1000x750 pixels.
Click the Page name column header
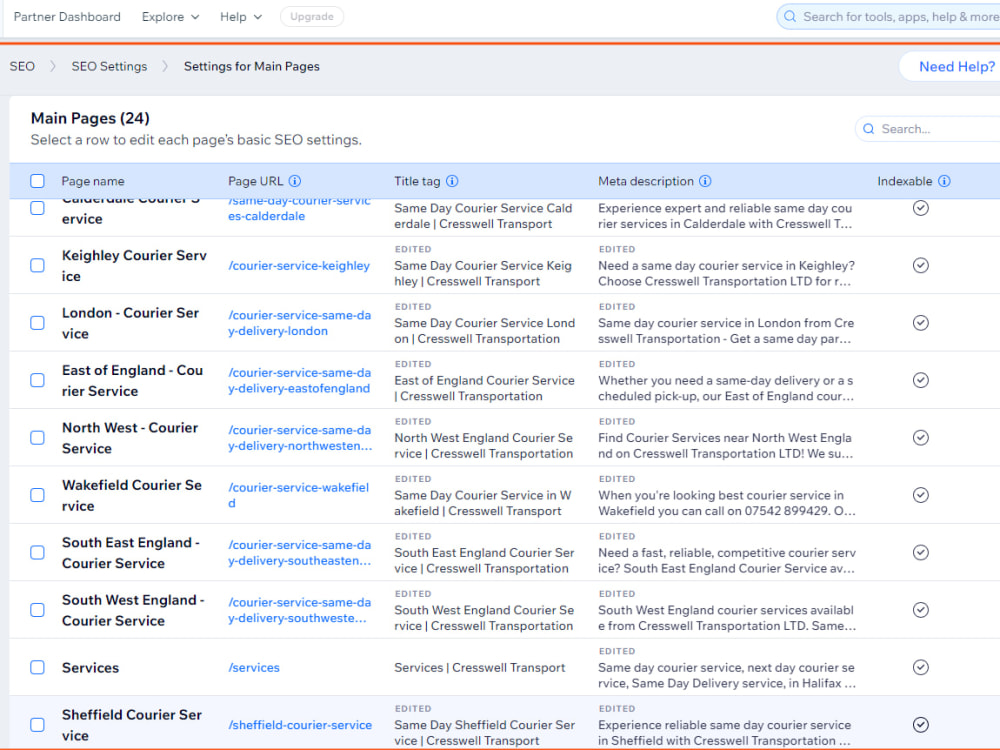coord(93,181)
